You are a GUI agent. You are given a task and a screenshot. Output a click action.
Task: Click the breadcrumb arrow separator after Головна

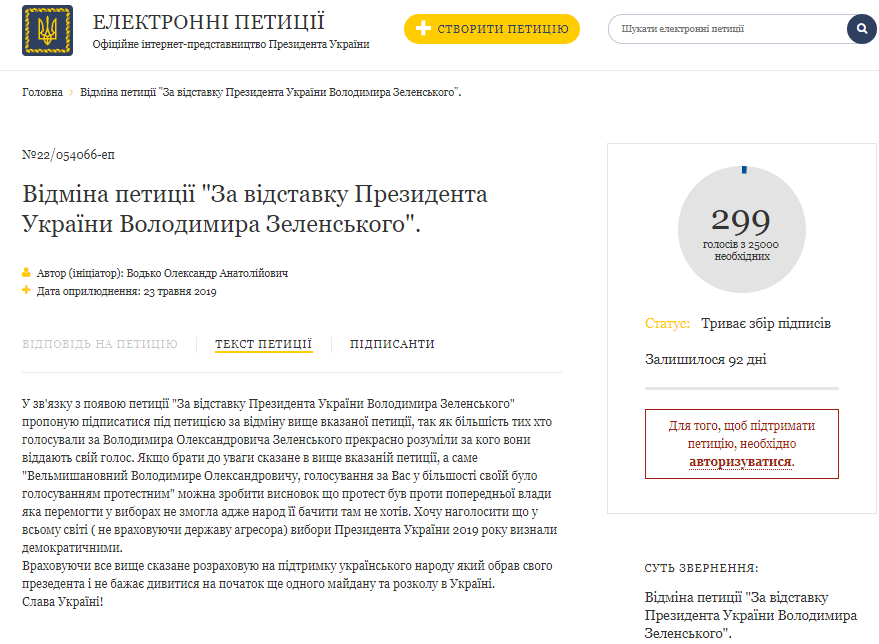(x=72, y=92)
